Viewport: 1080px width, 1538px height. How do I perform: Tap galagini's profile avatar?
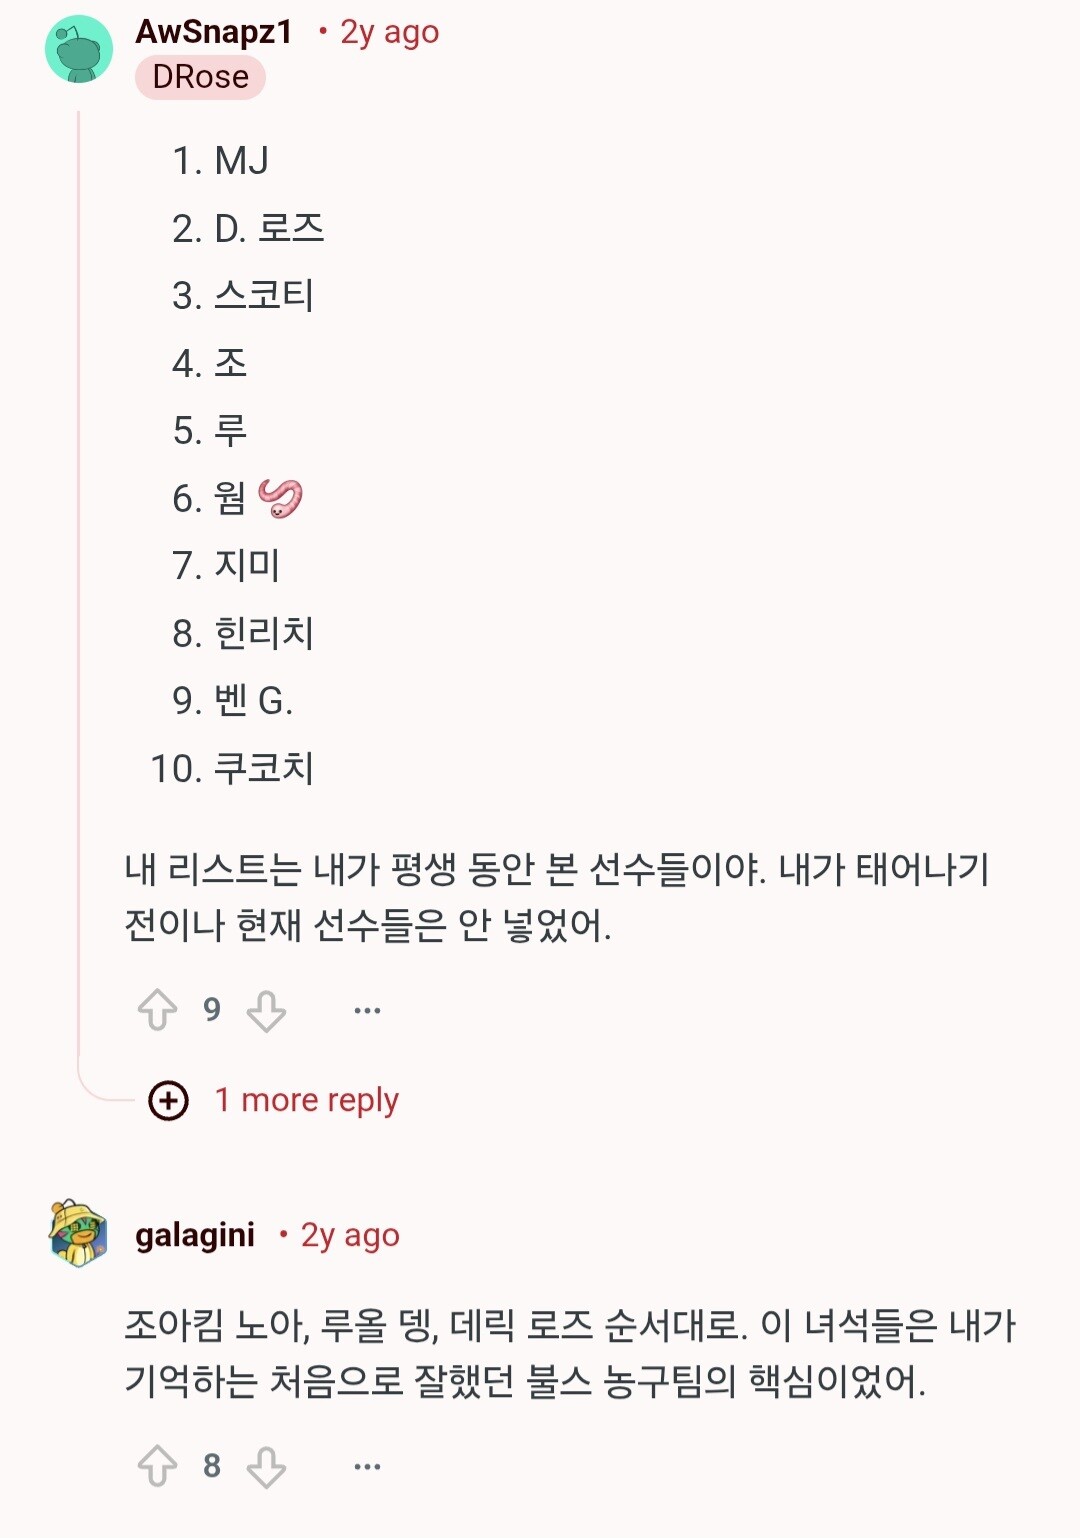(x=78, y=1234)
